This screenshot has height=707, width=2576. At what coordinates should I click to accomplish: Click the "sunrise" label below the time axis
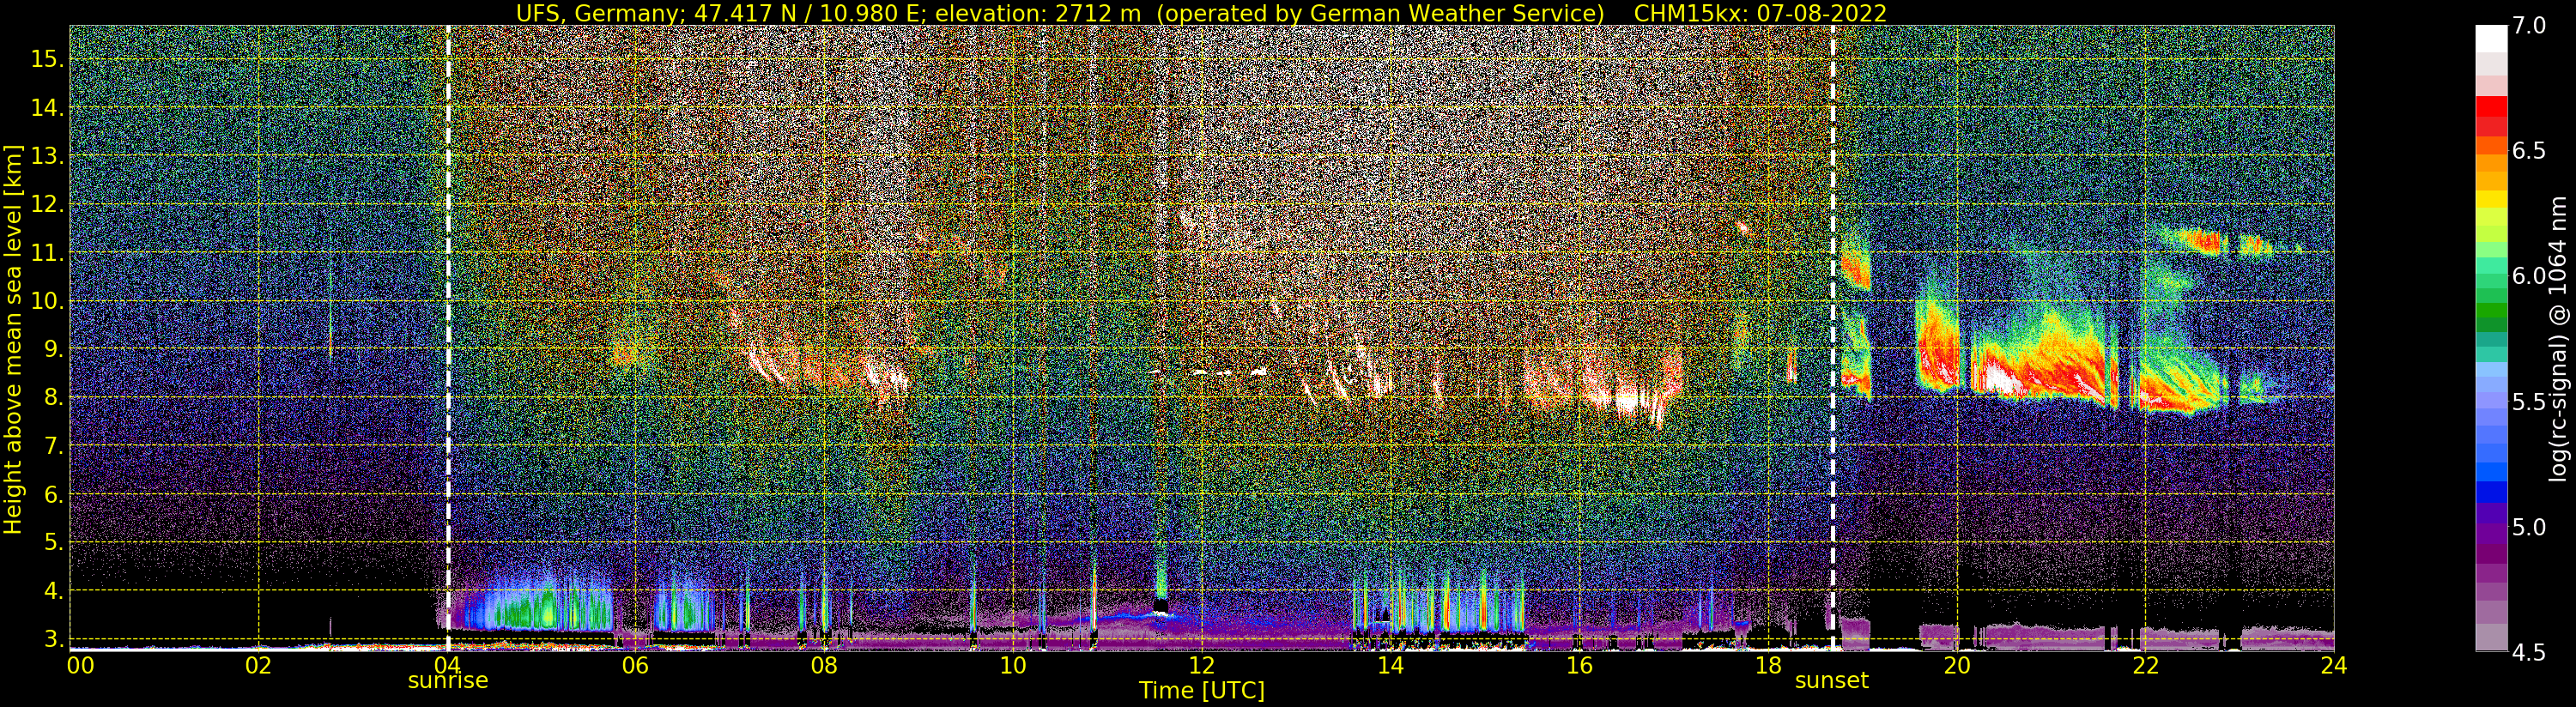click(x=448, y=681)
